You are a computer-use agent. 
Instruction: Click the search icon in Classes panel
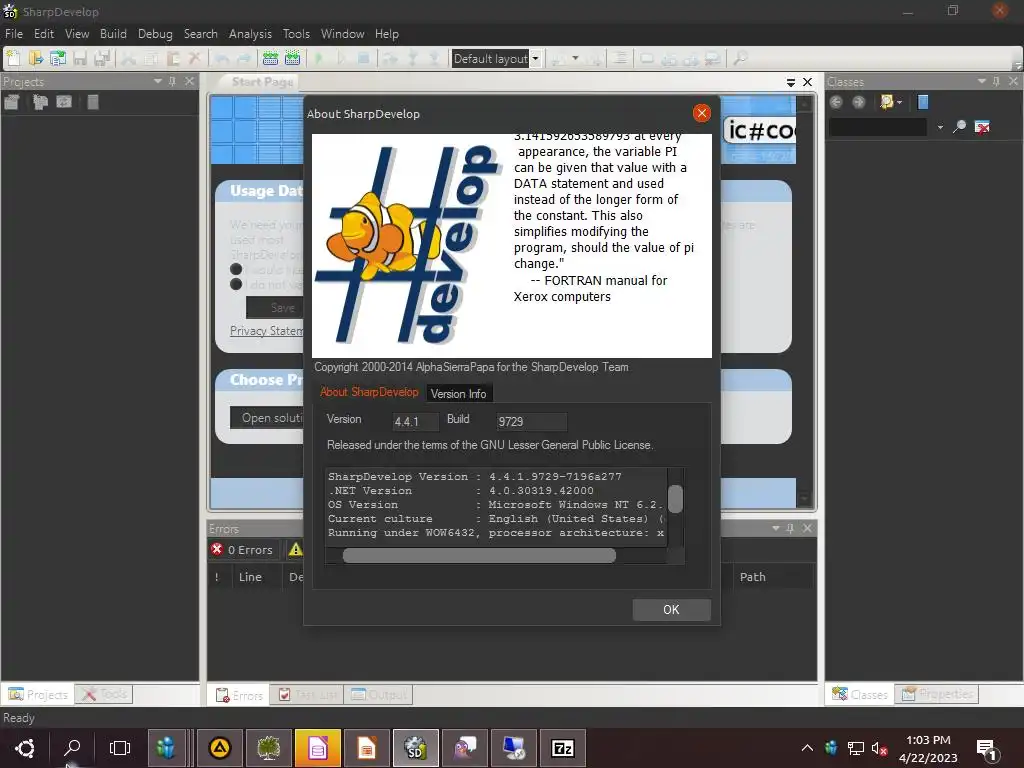tap(959, 127)
